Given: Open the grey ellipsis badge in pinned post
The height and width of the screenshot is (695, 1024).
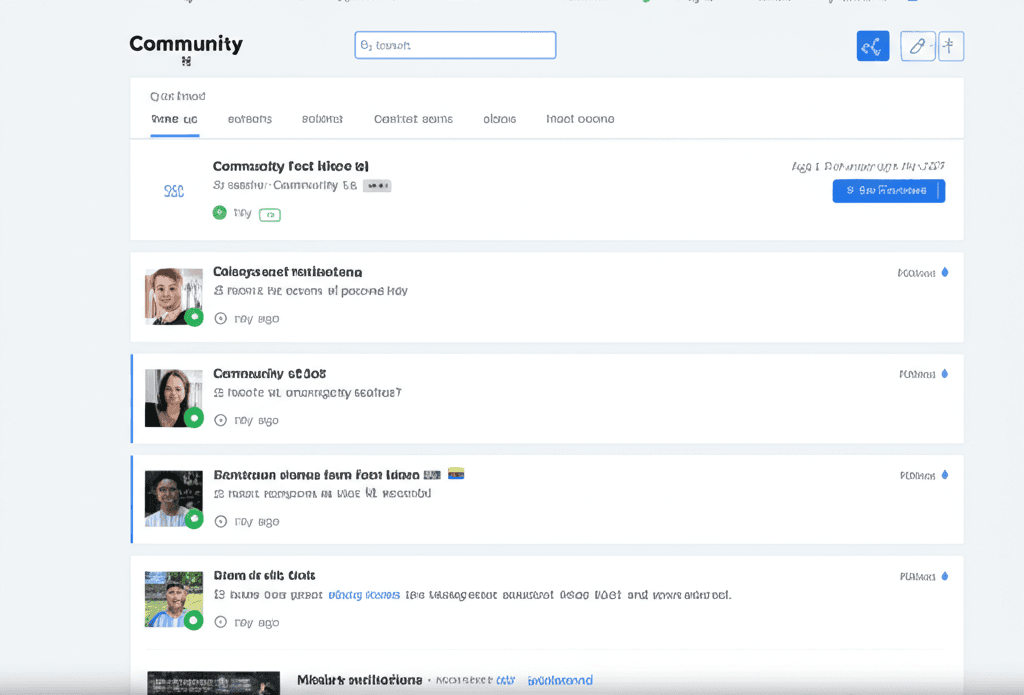Looking at the screenshot, I should click(377, 186).
